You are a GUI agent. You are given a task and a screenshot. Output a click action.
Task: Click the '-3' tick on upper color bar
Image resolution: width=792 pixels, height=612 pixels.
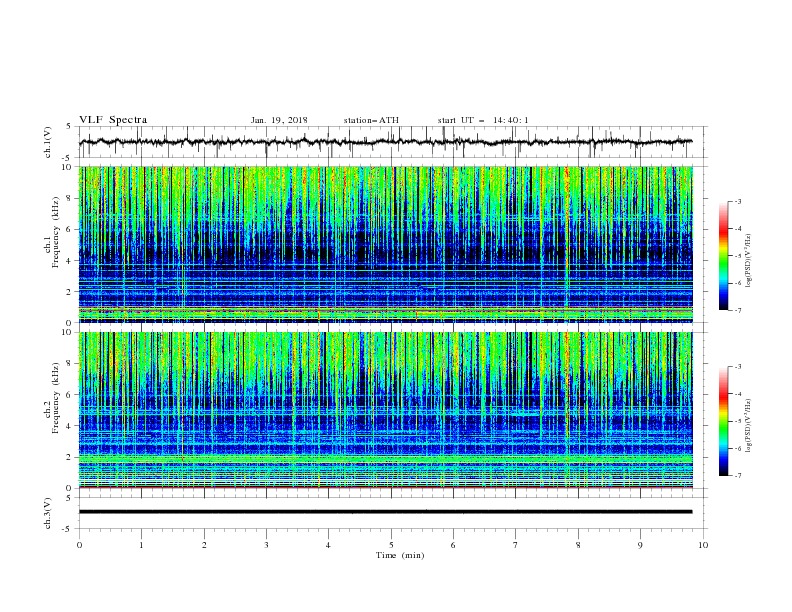(737, 201)
